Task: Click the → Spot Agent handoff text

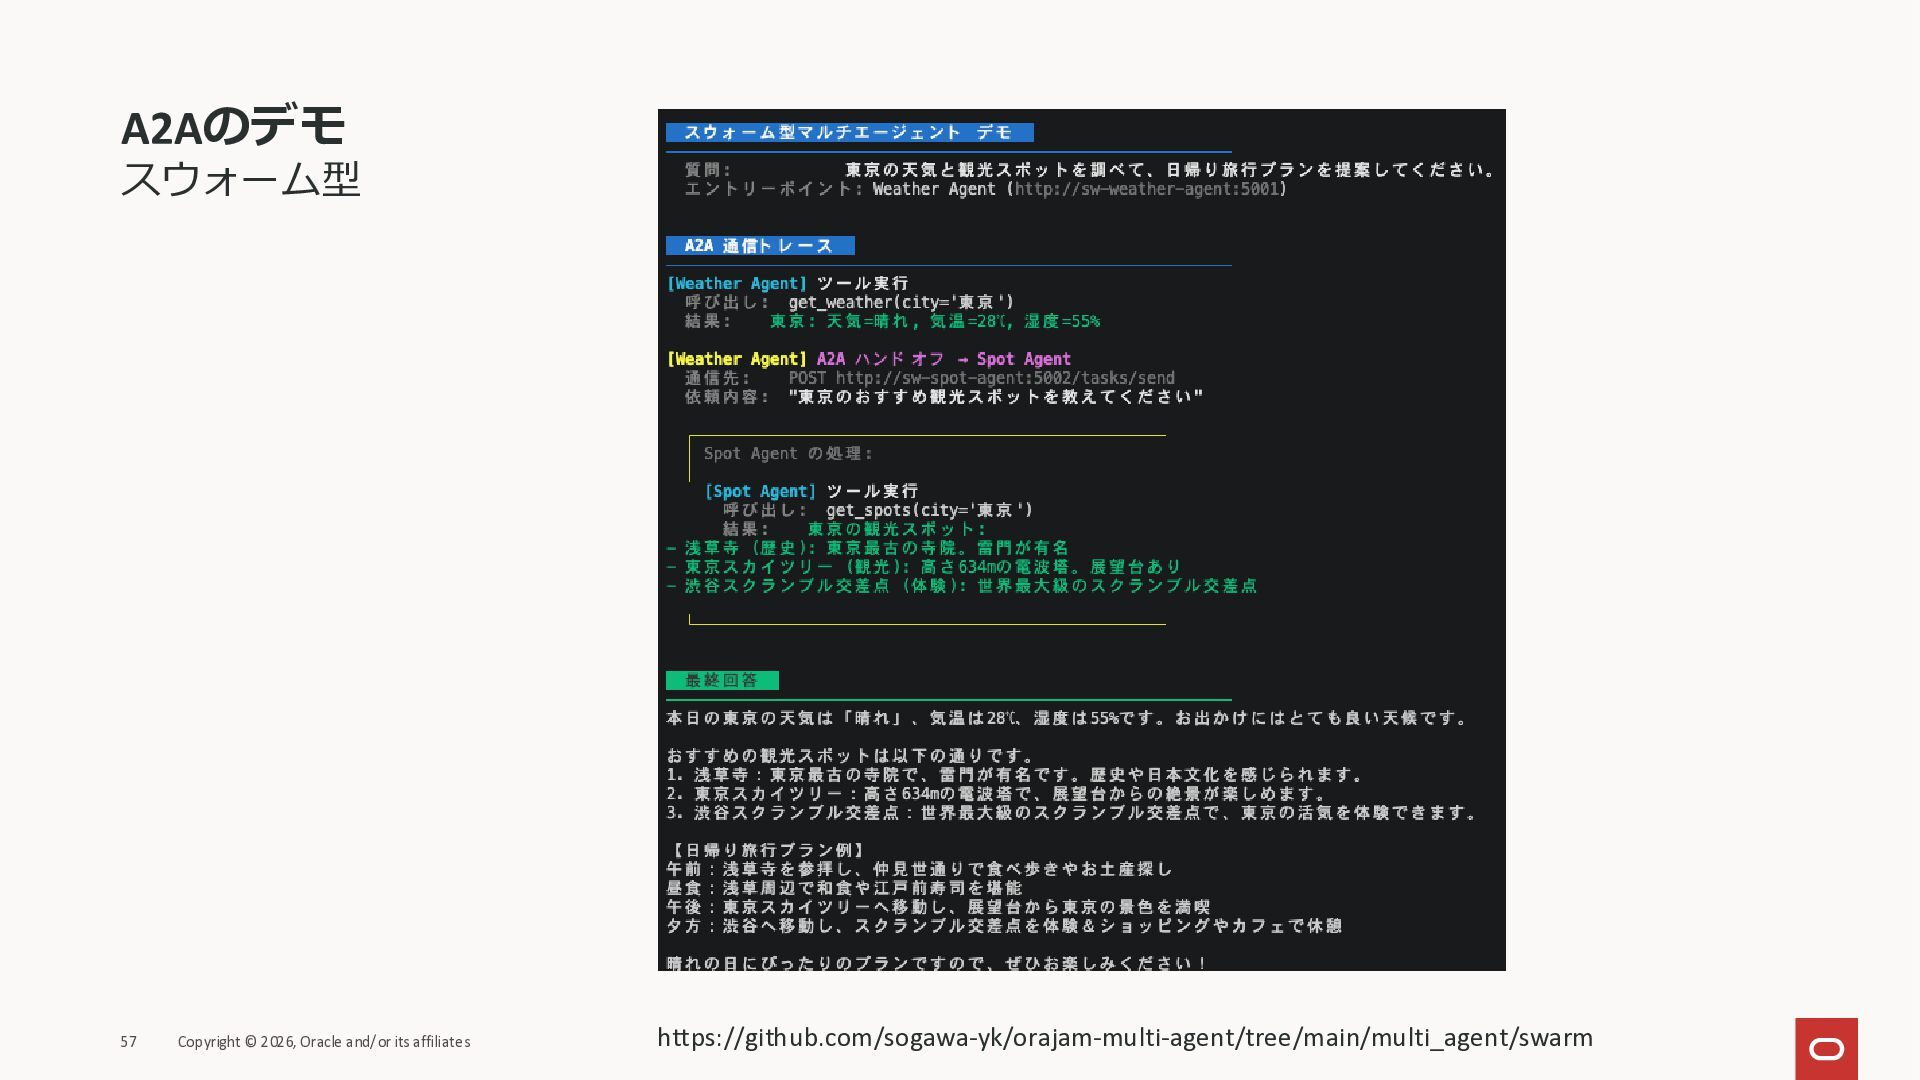Action: [1014, 359]
